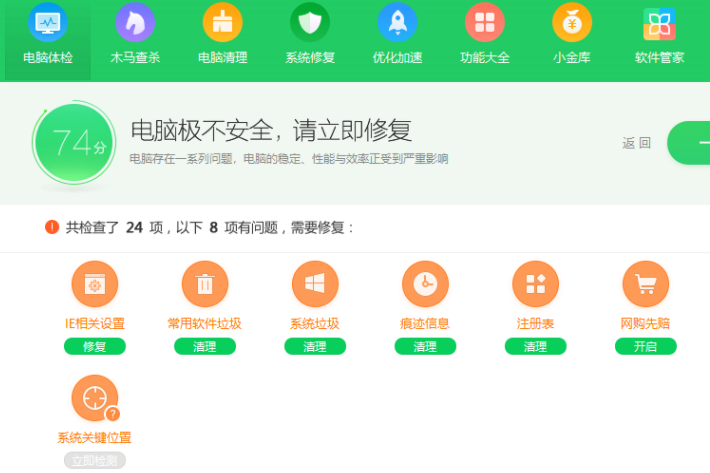Click 清理 button under 系统垃圾
The width and height of the screenshot is (710, 473).
click(x=315, y=346)
